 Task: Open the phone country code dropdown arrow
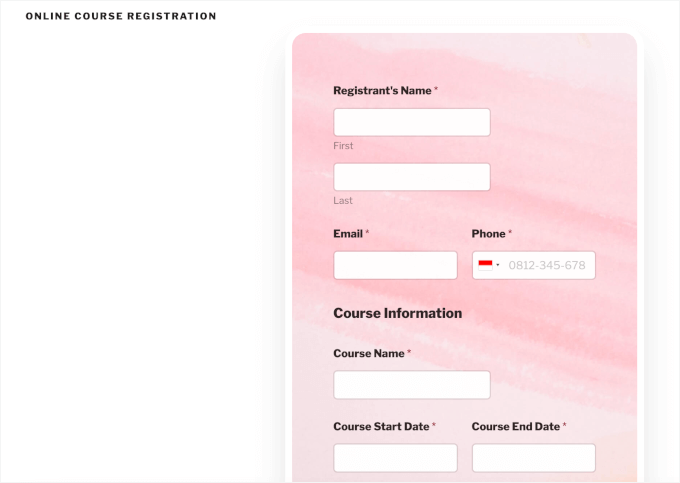click(x=498, y=265)
